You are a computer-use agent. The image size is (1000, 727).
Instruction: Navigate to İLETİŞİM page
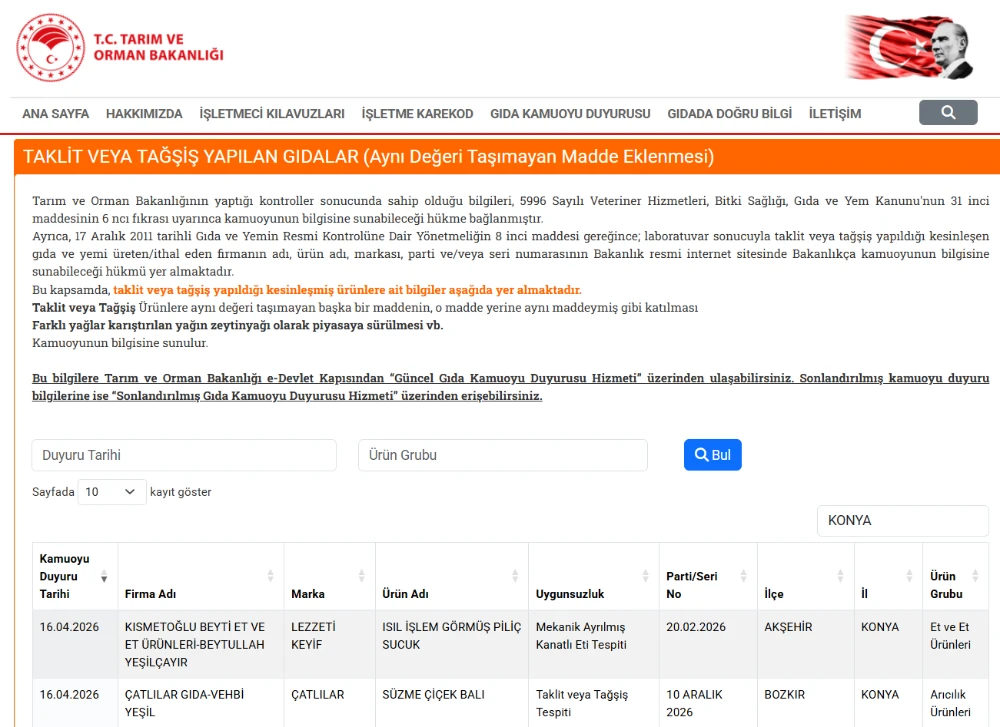click(834, 114)
